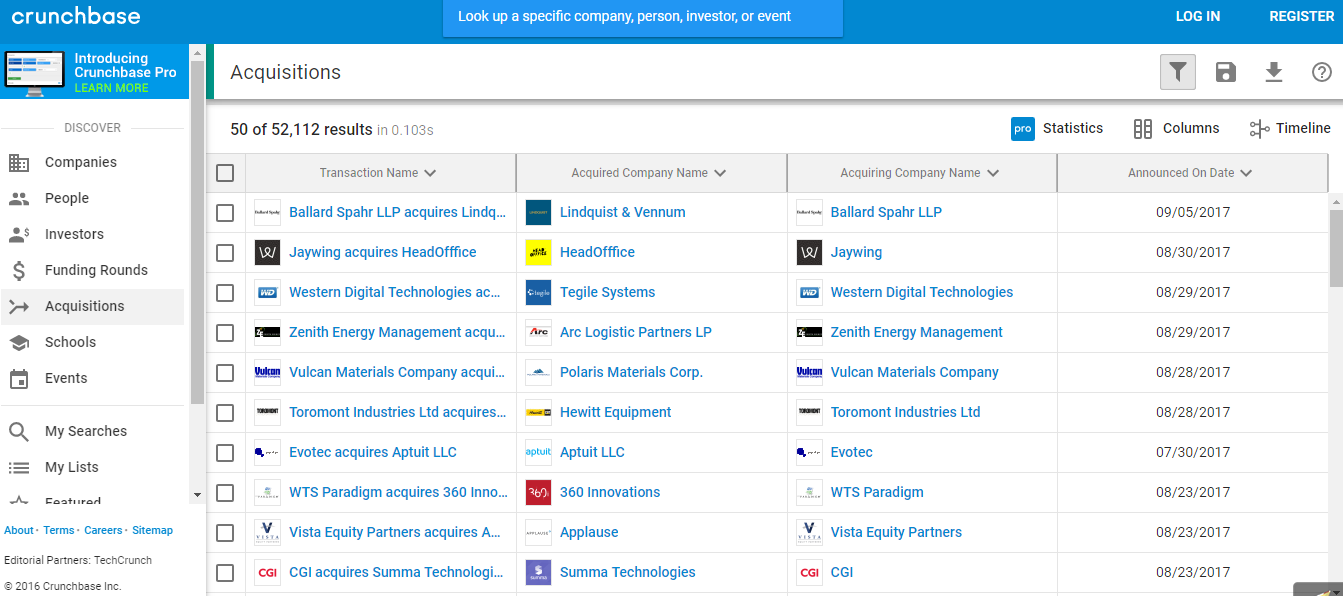Click the download results icon

pyautogui.click(x=1273, y=72)
